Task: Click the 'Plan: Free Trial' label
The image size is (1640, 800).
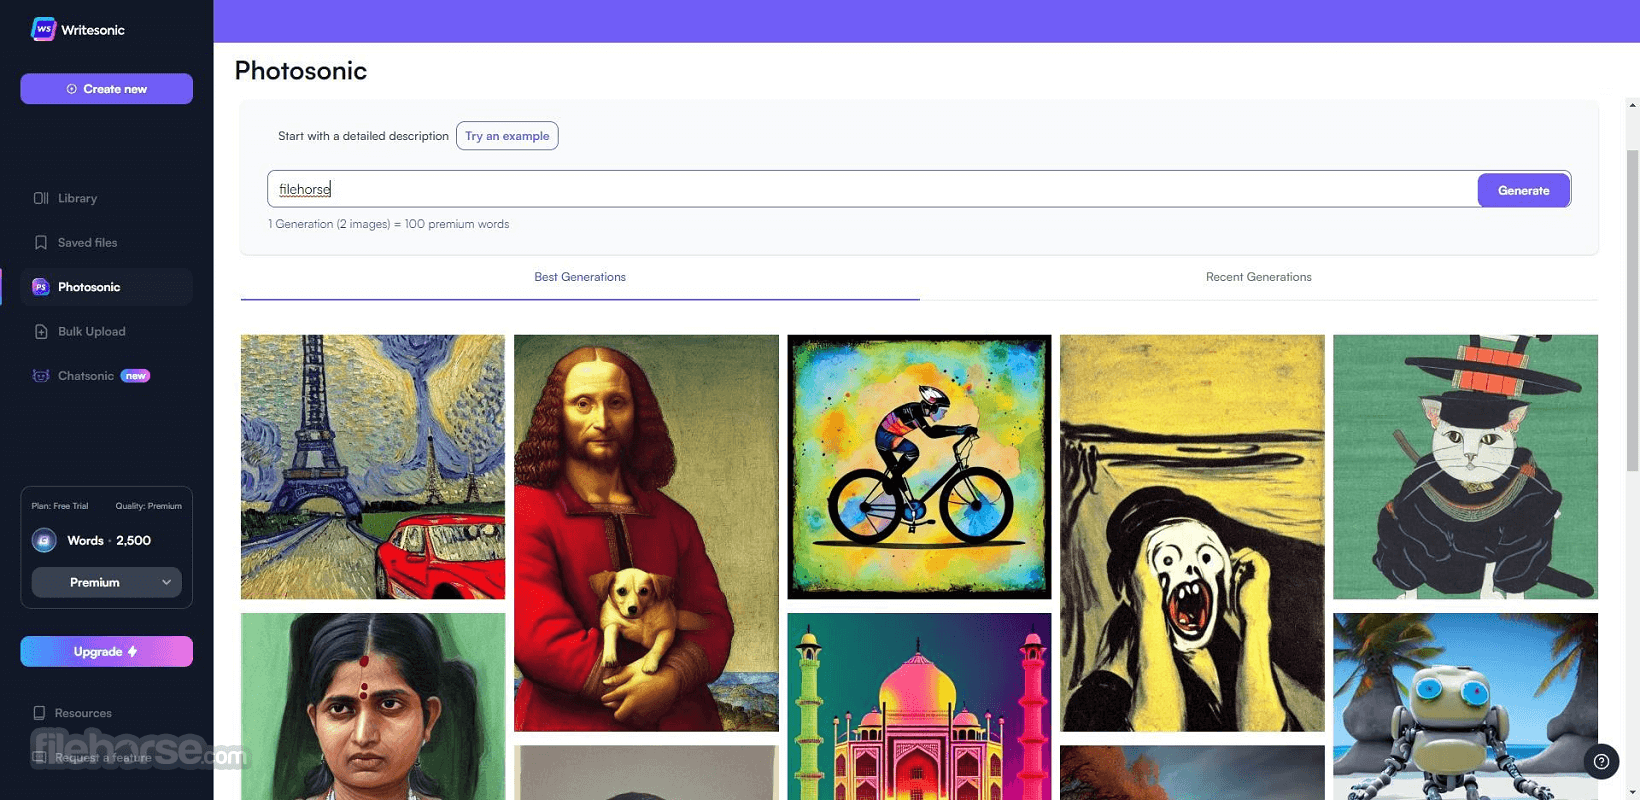Action: 60,506
